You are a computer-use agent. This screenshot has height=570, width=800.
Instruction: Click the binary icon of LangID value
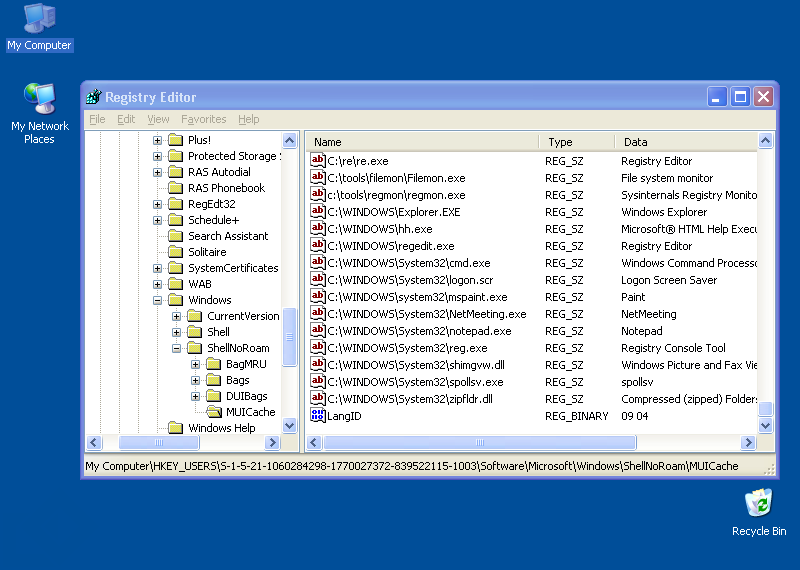coord(317,416)
